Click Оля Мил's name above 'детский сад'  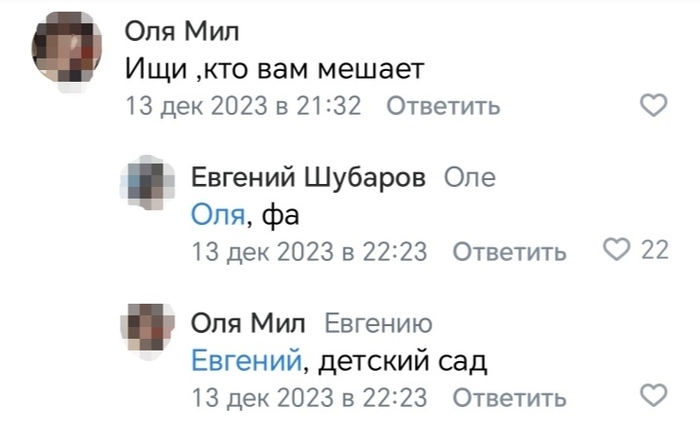(250, 322)
